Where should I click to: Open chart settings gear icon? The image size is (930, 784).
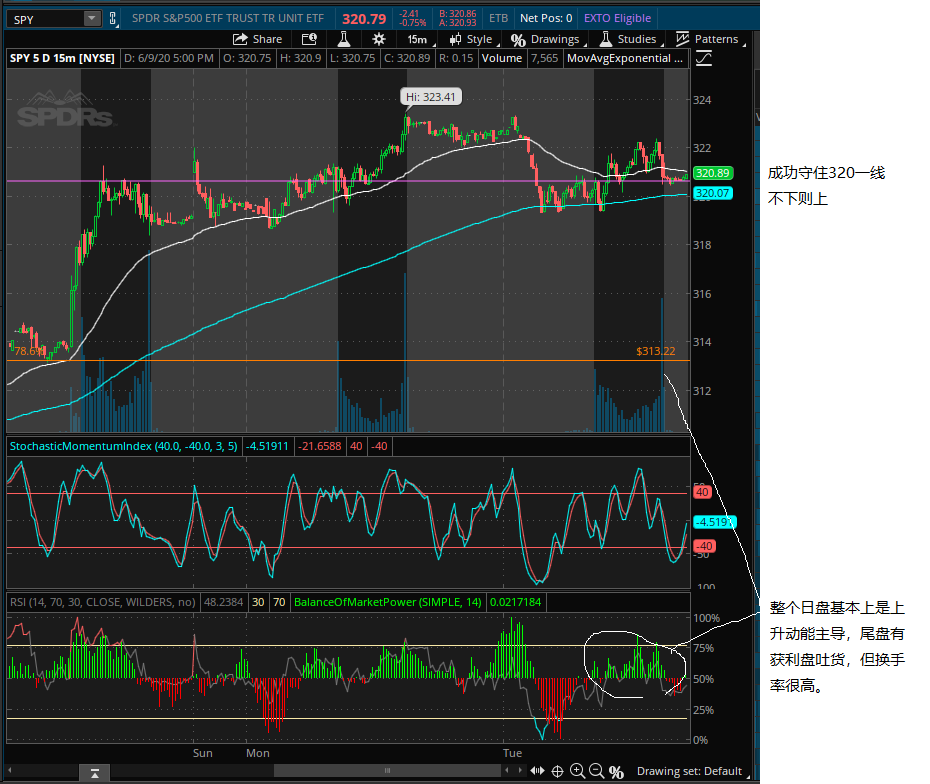tap(378, 39)
